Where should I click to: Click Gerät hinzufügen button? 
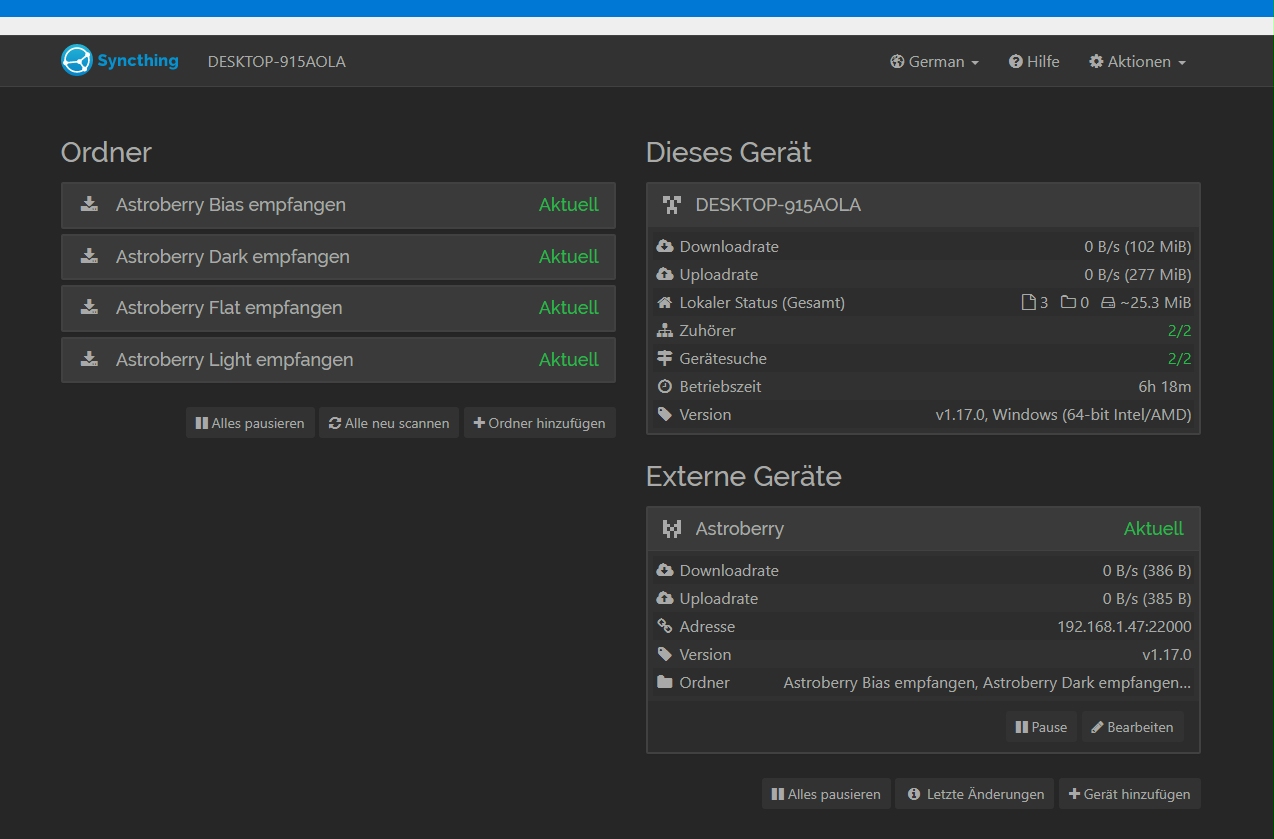point(1130,794)
